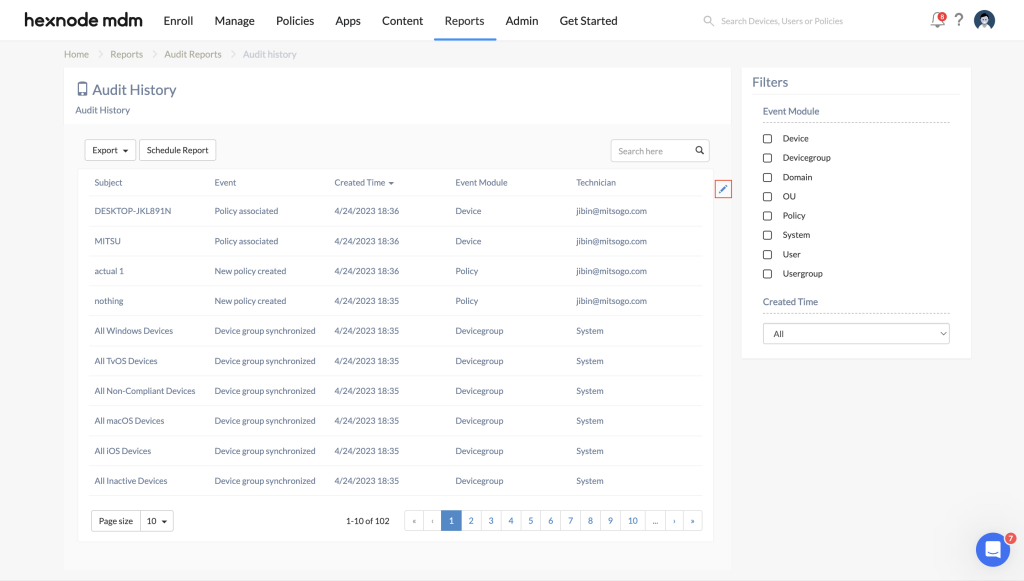
Task: Click the pencil icon to edit table columns
Action: (x=723, y=188)
